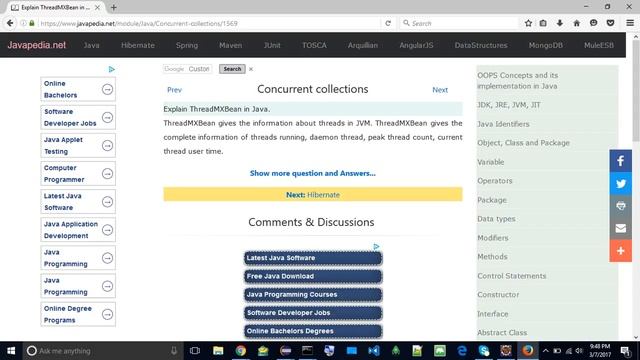Screen dimensions: 640x360
Task: Go to Firefox home icon
Action: (x=576, y=23)
